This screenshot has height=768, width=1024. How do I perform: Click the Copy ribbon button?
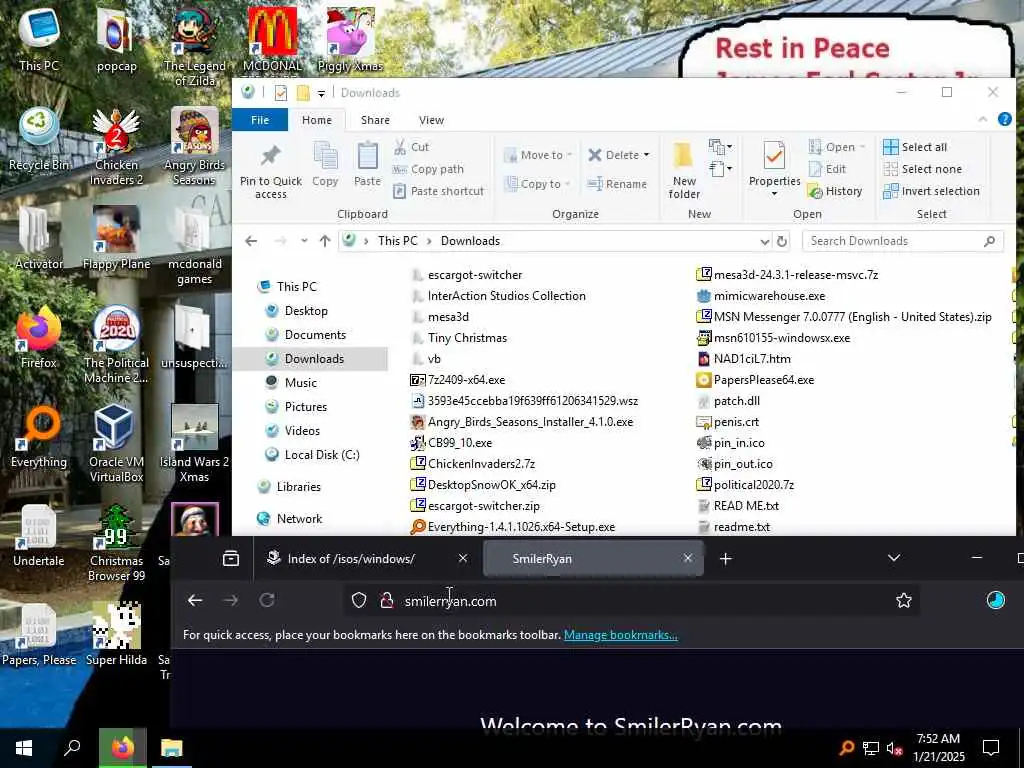click(325, 165)
